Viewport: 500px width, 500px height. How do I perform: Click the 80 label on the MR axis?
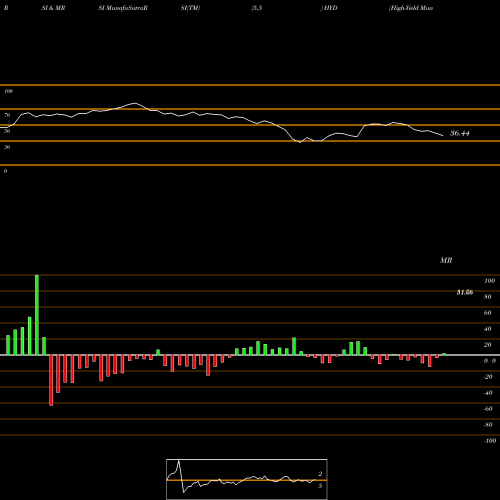[x=488, y=297]
